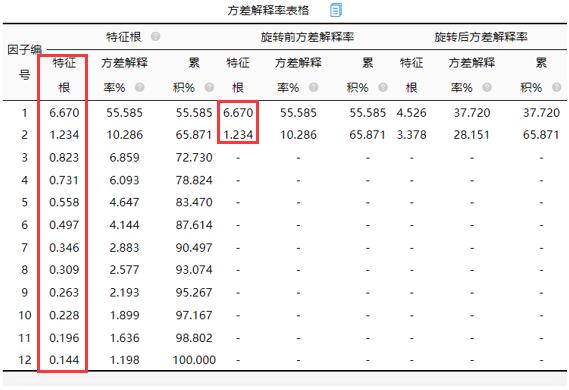Click cumulative value 78.824
The height and width of the screenshot is (390, 569).
point(194,180)
